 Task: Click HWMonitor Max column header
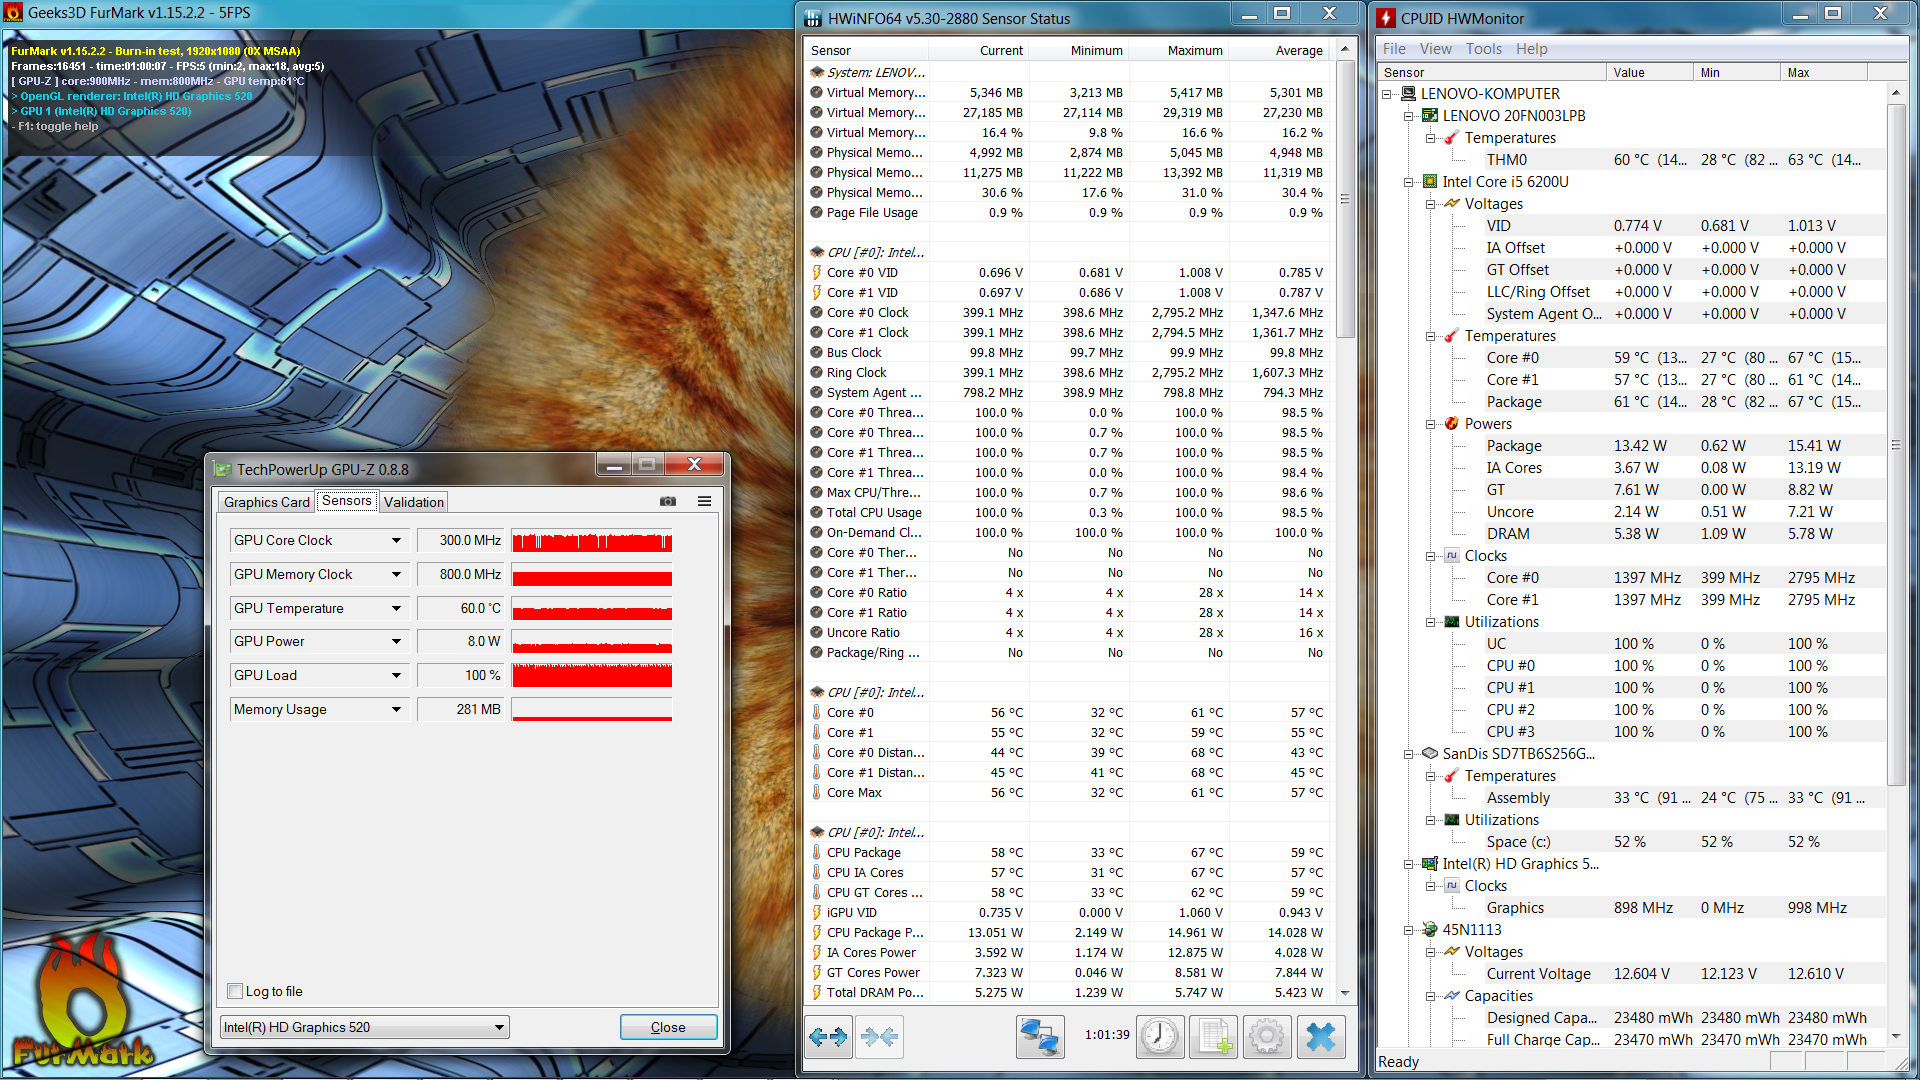[1824, 72]
